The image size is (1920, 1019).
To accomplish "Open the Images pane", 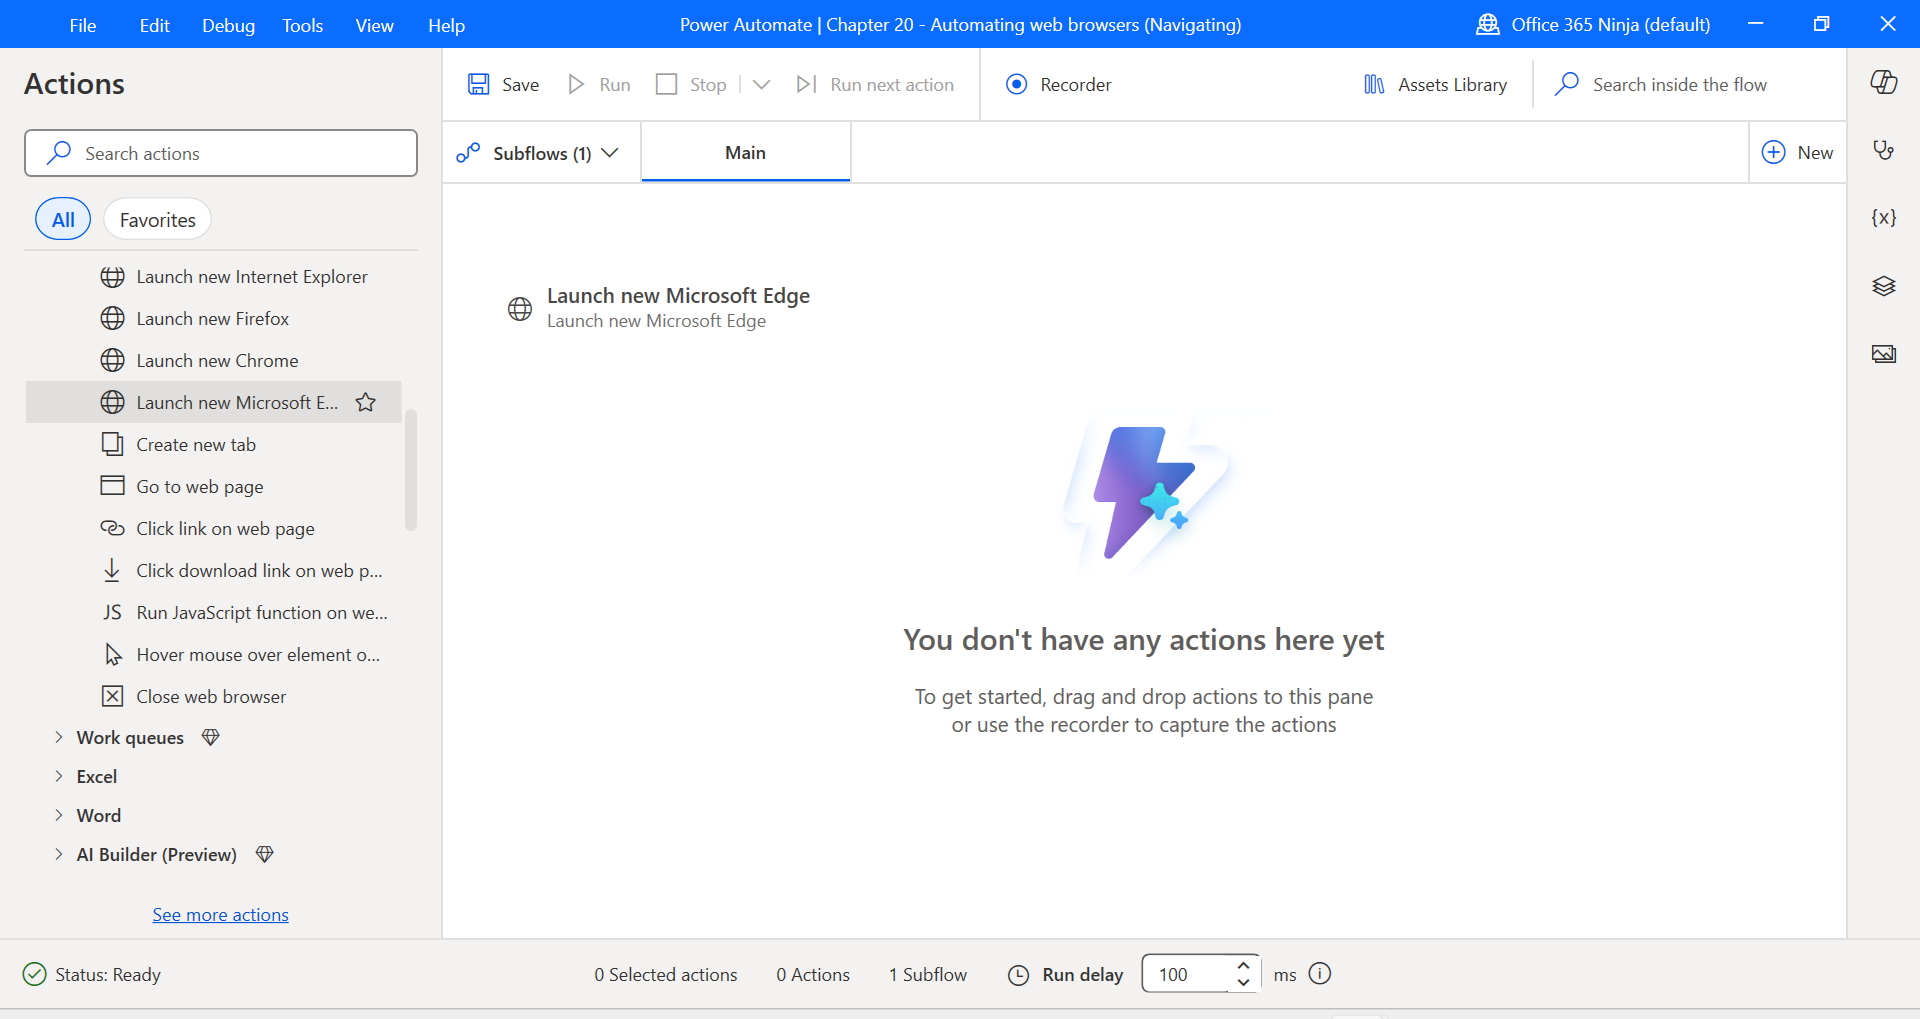I will pyautogui.click(x=1884, y=353).
